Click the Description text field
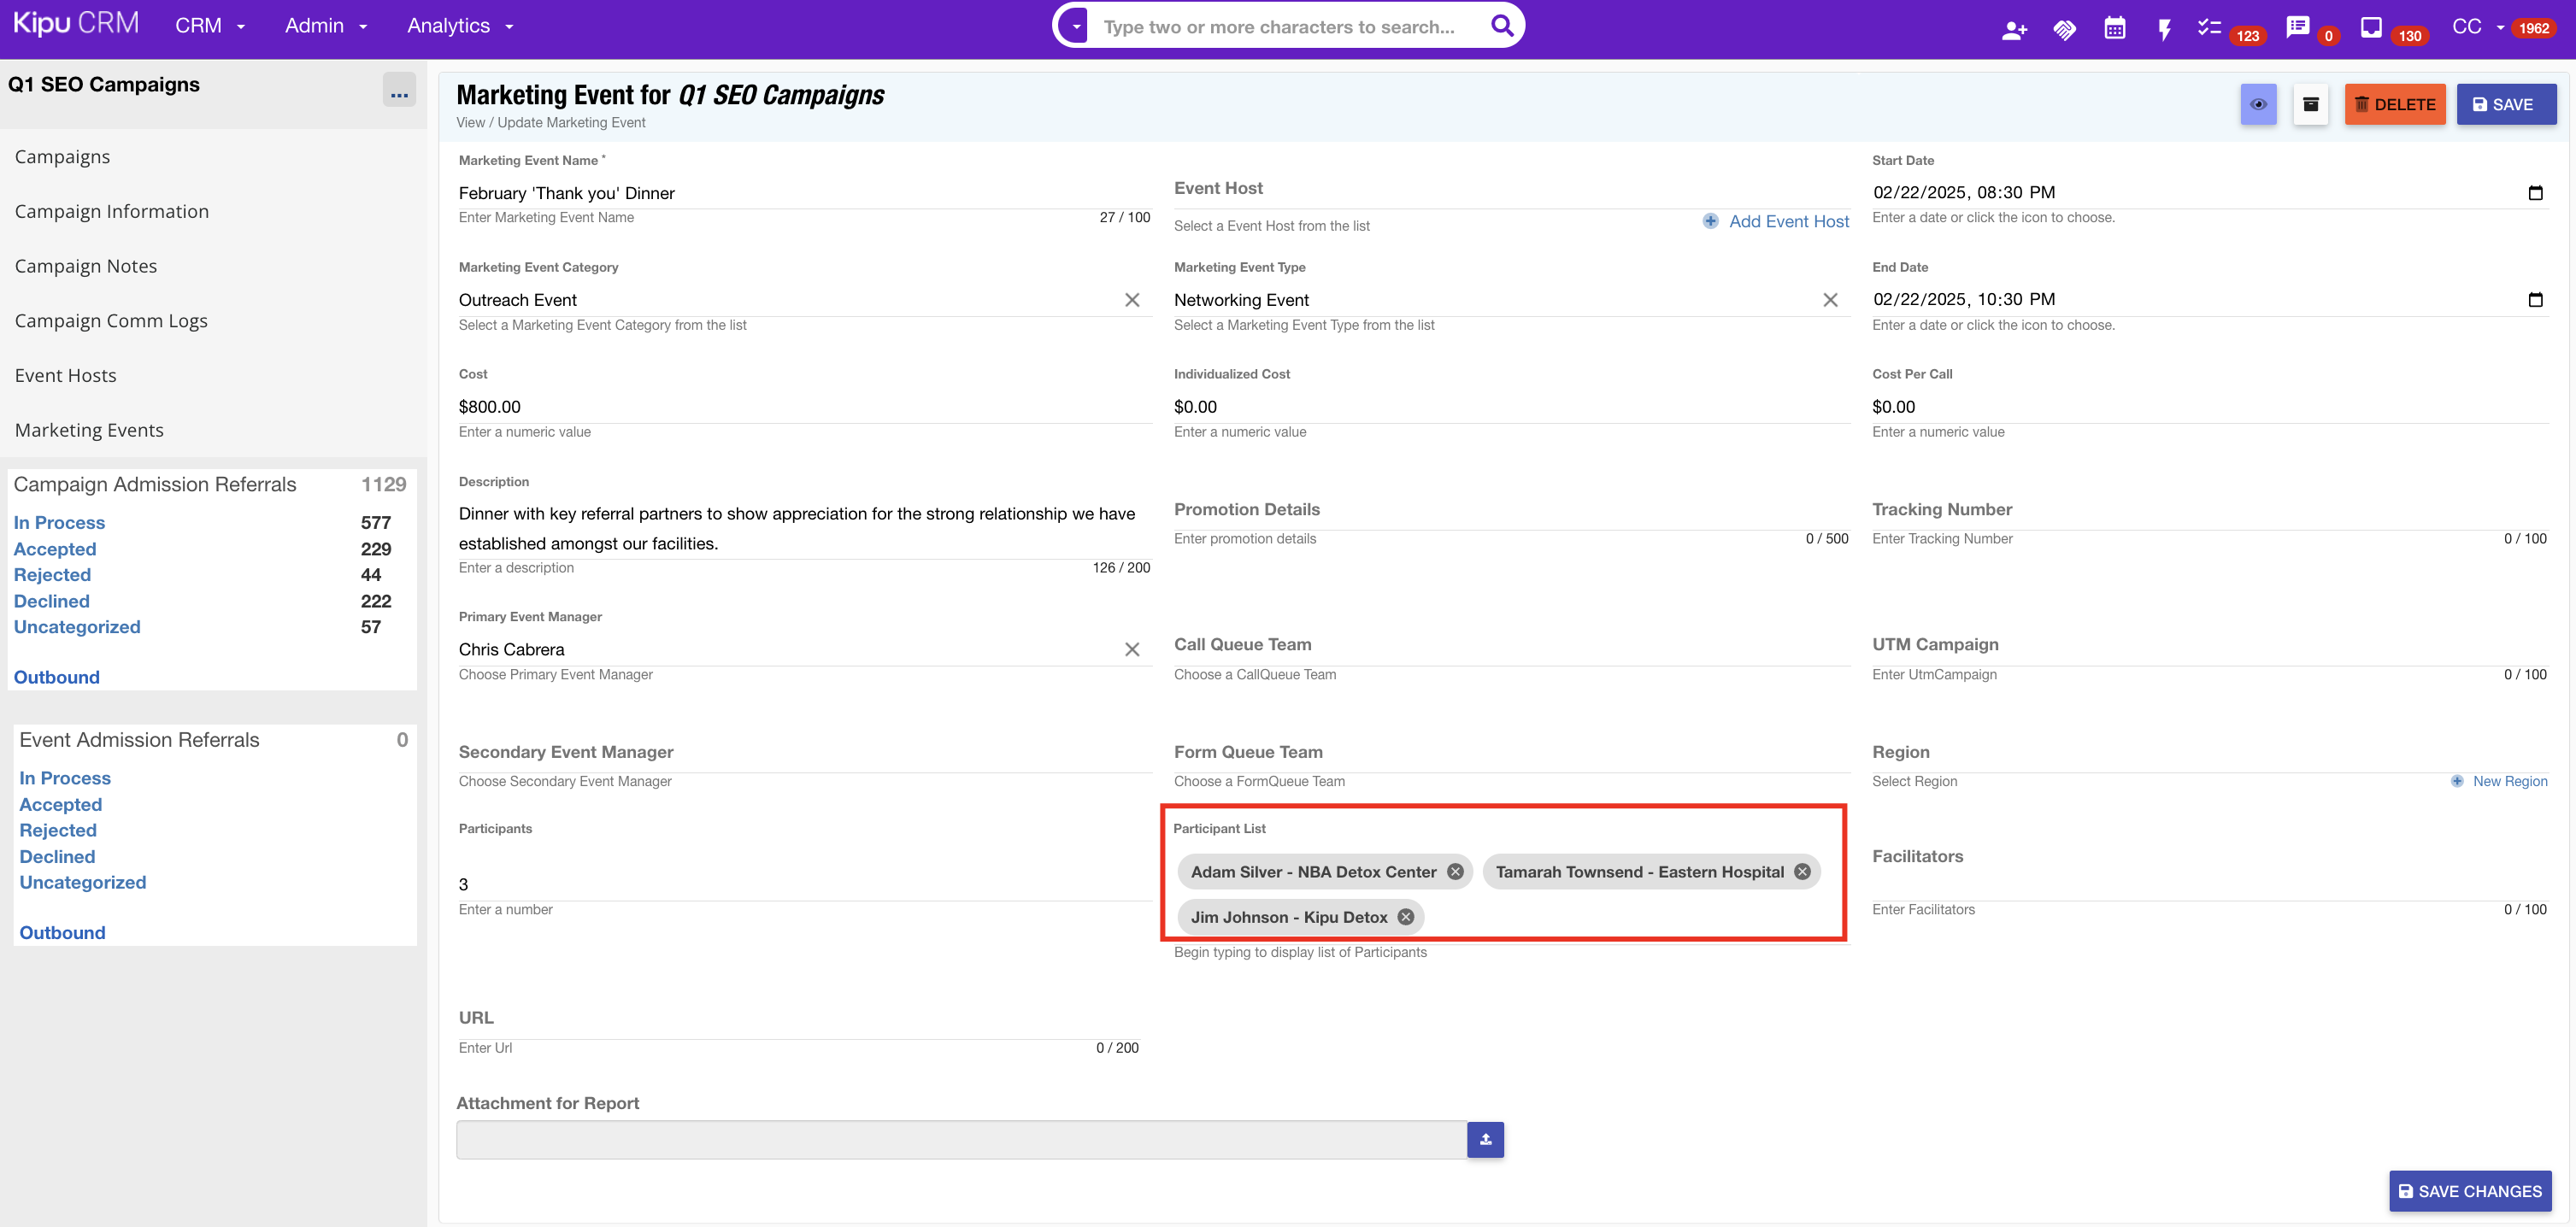The image size is (2576, 1227). tap(805, 528)
